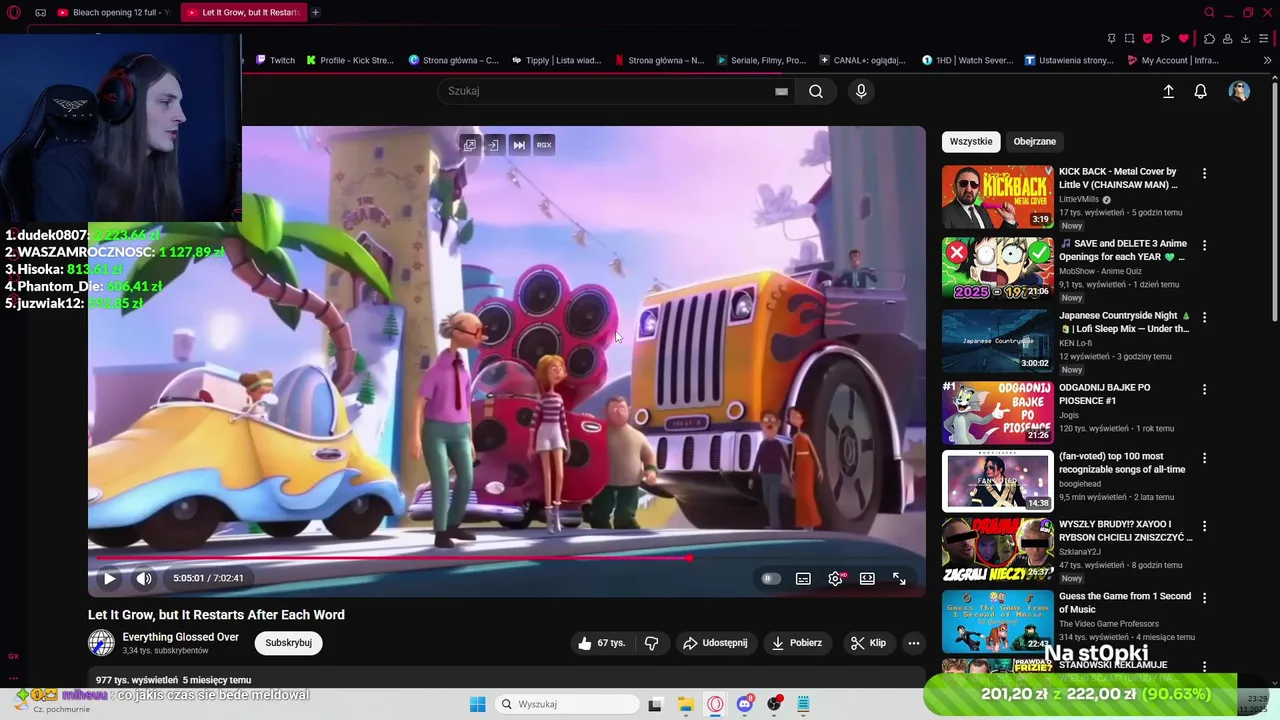Open 'Guess the Game from 1 Second' title
This screenshot has width=1280, height=720.
click(x=1125, y=603)
